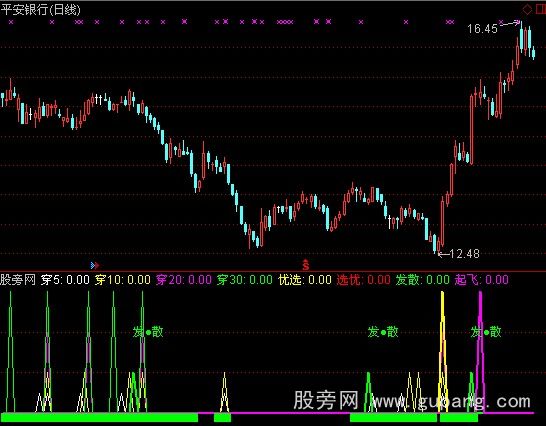Click the blue-red double arrow marker
The height and width of the screenshot is (426, 546).
[x=94, y=265]
